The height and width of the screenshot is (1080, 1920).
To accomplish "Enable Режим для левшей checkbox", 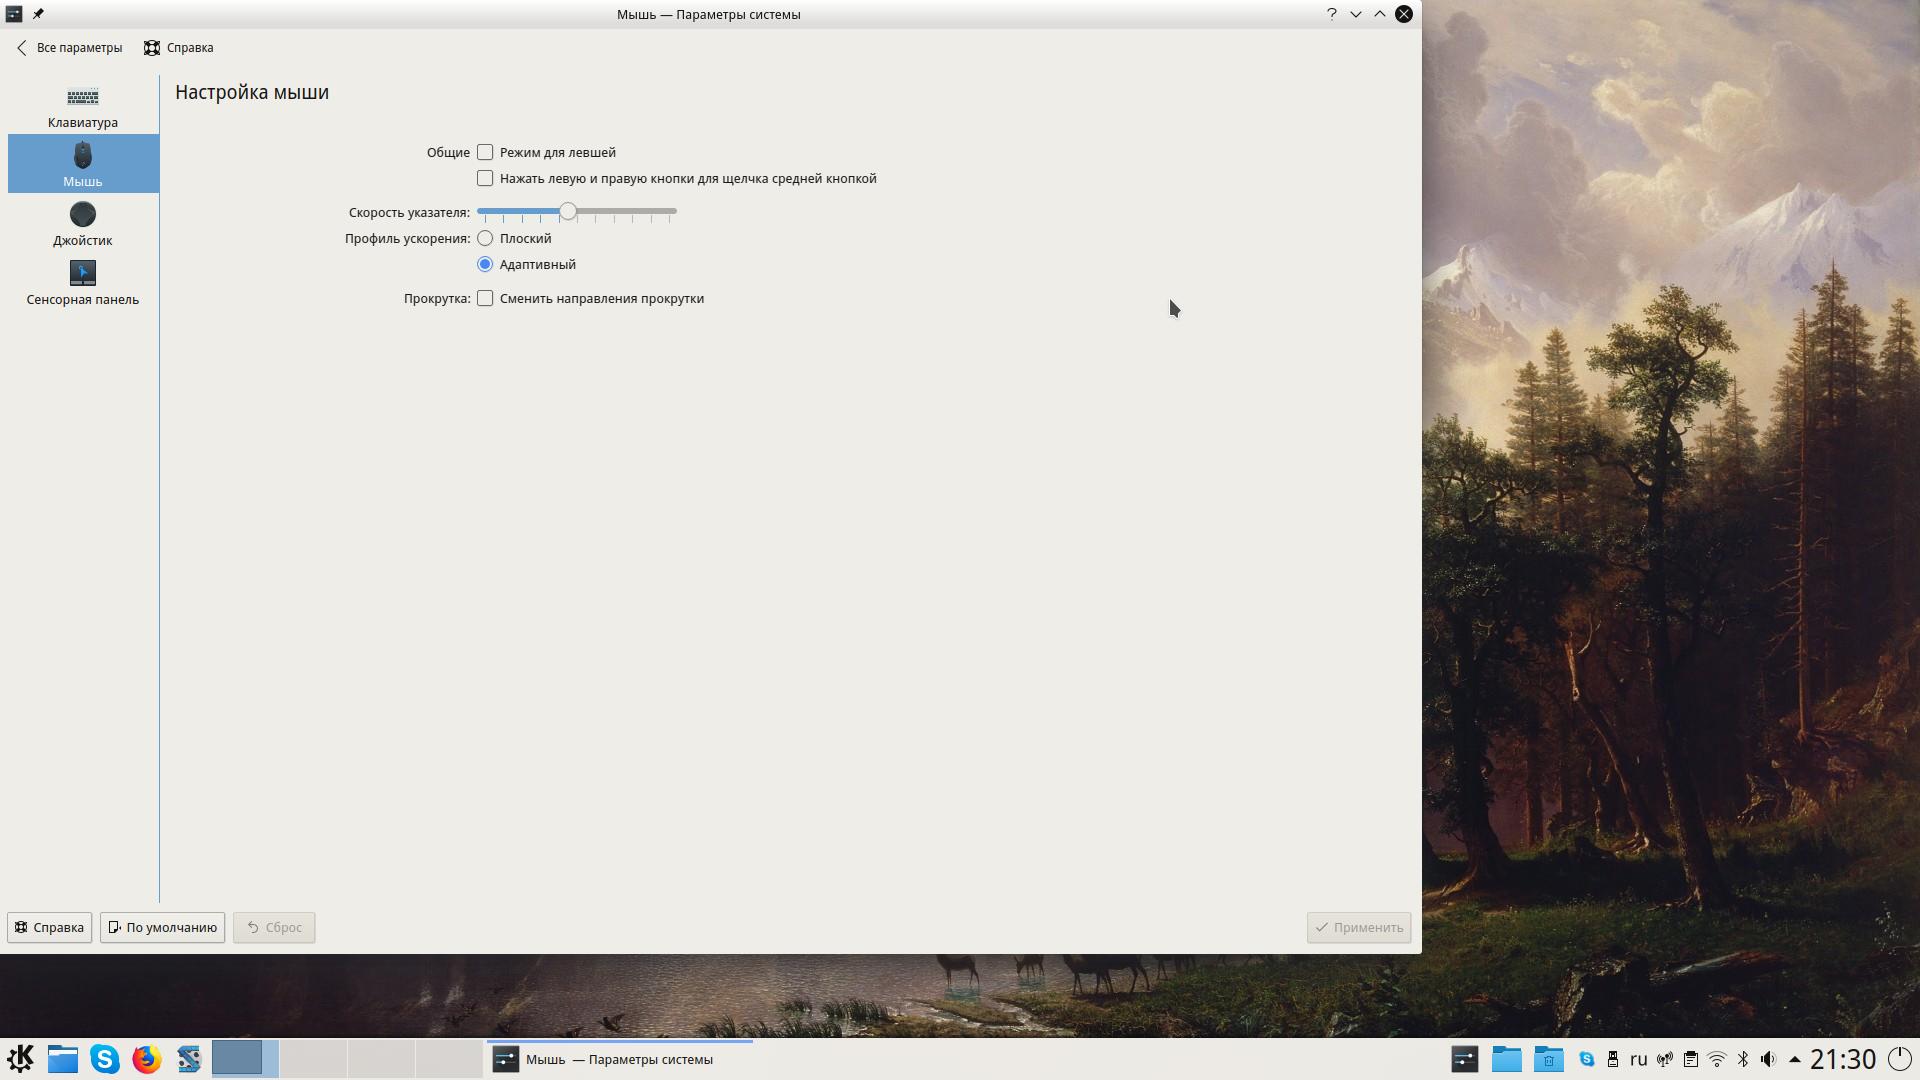I will tap(485, 152).
